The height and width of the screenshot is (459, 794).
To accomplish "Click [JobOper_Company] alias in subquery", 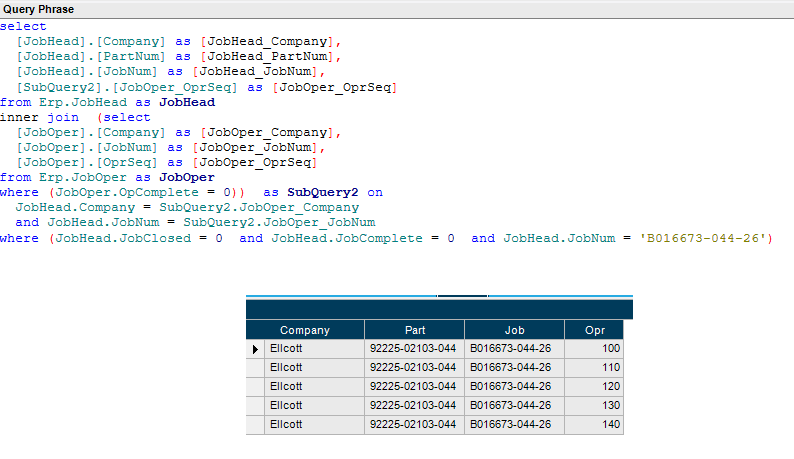I will coord(267,133).
